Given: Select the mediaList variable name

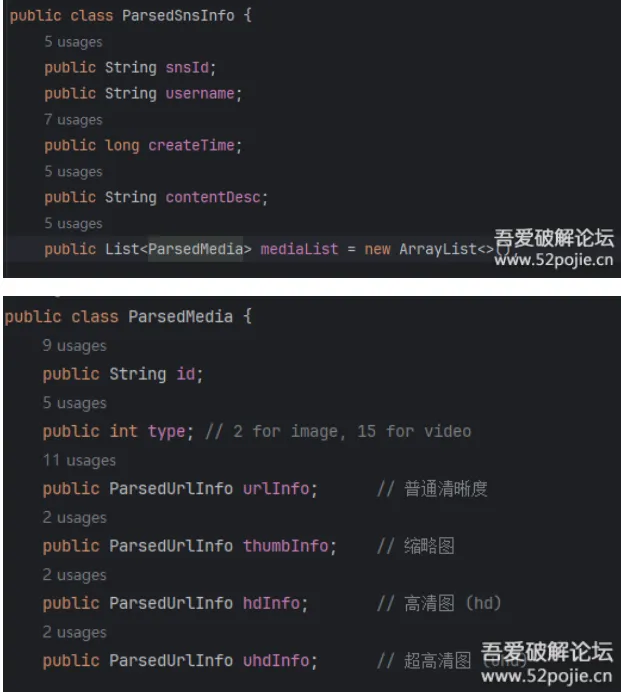Looking at the screenshot, I should click(299, 249).
